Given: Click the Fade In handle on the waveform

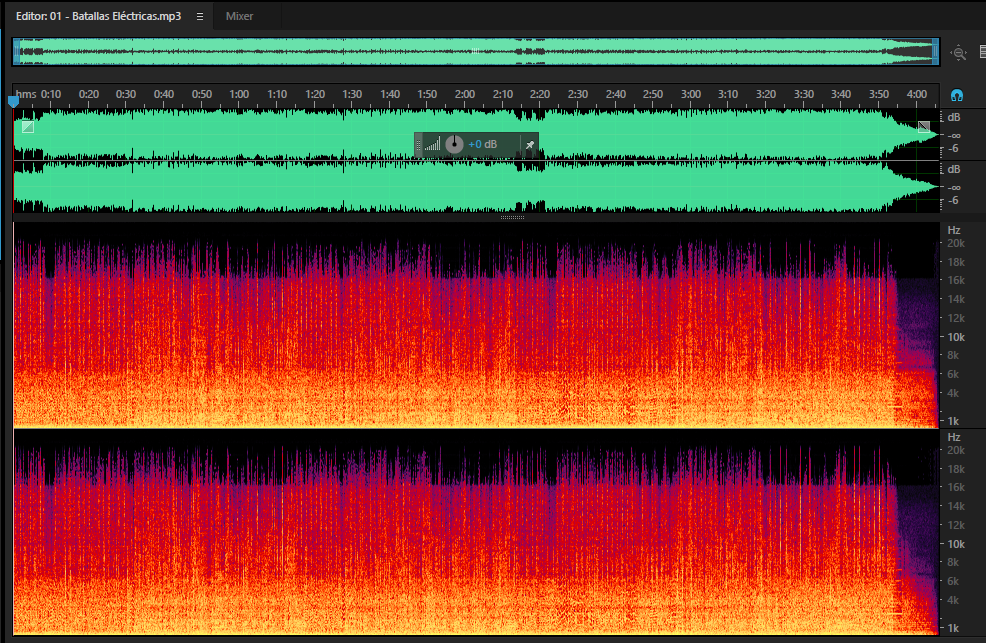Looking at the screenshot, I should point(28,127).
